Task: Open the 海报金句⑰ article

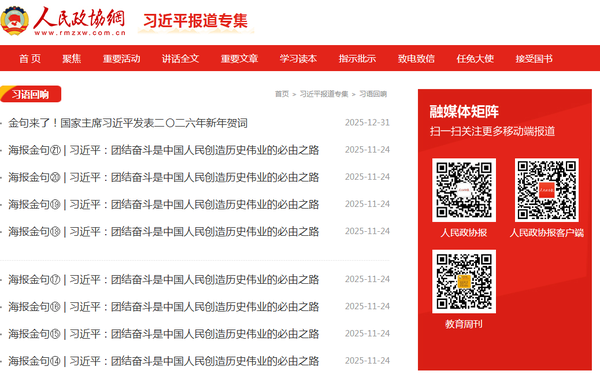Action: (x=164, y=280)
